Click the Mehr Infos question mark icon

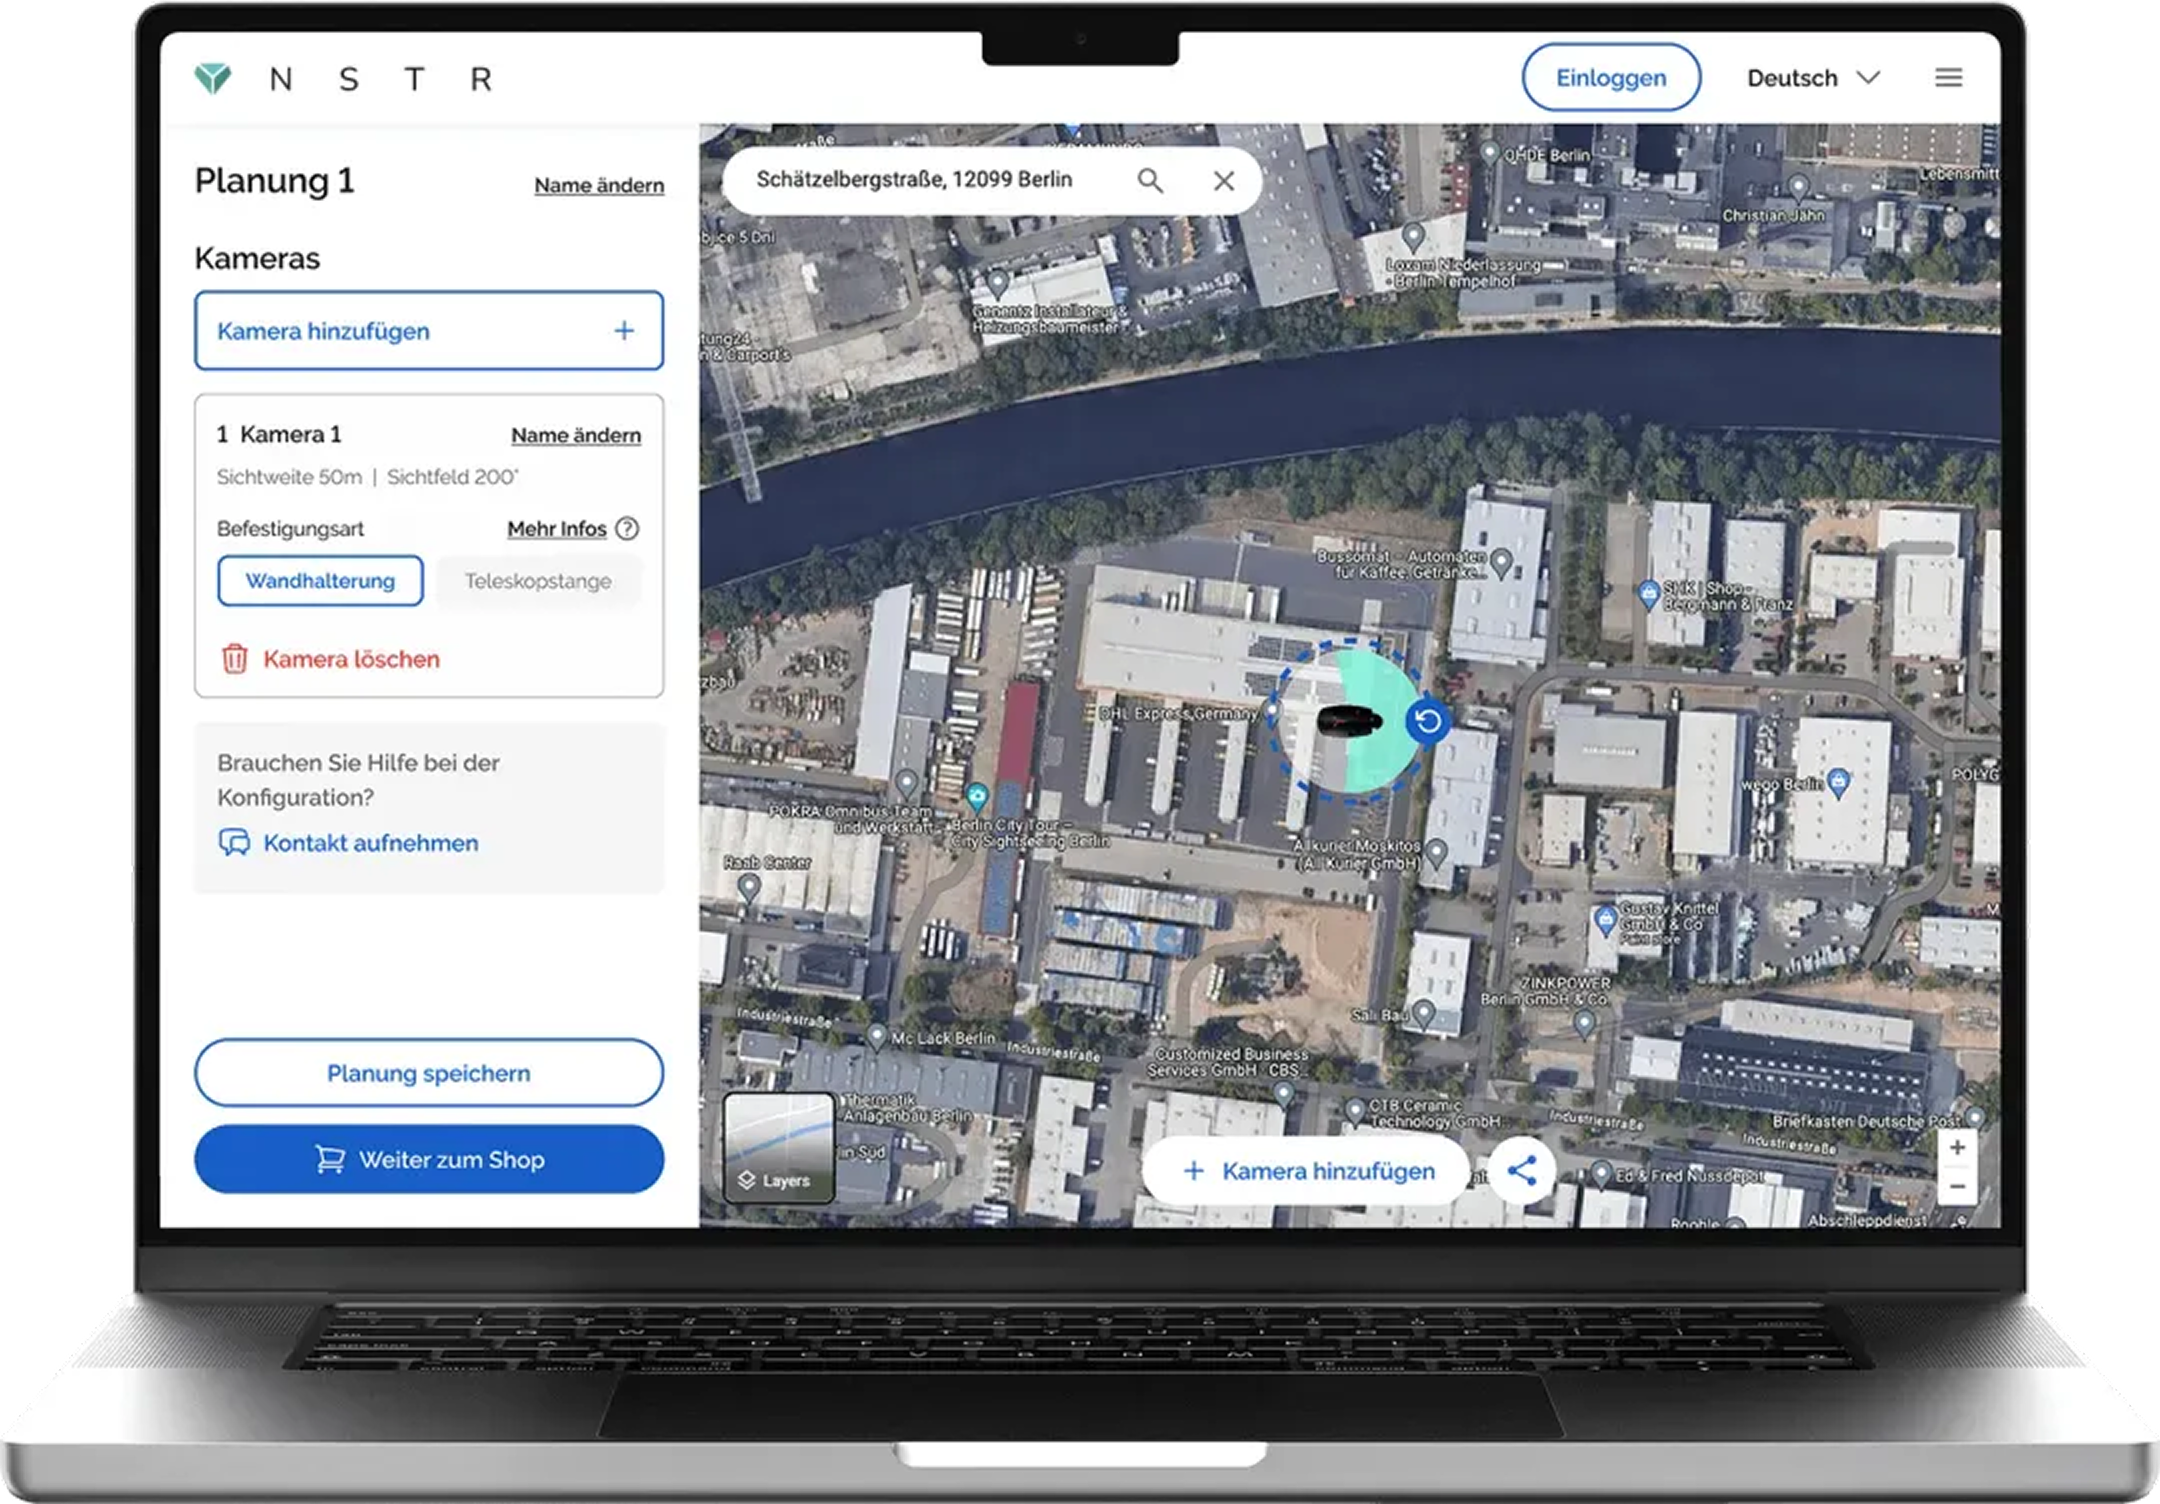pyautogui.click(x=627, y=528)
